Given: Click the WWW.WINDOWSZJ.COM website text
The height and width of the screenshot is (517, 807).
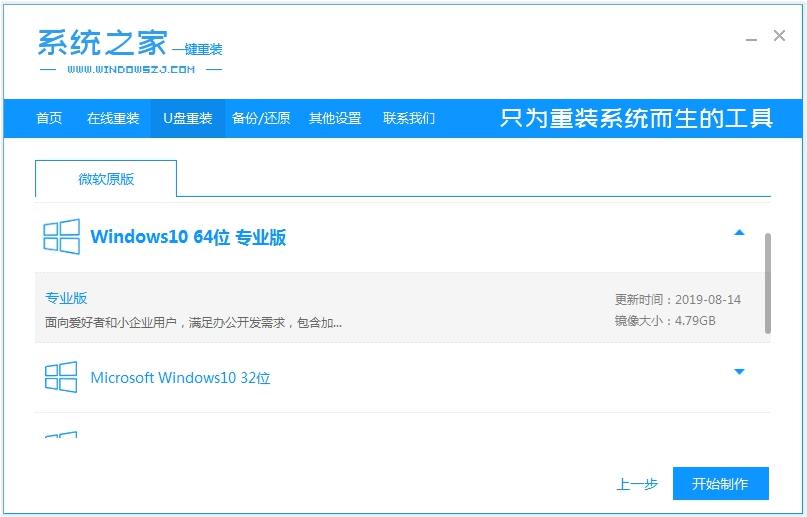Looking at the screenshot, I should tap(131, 69).
